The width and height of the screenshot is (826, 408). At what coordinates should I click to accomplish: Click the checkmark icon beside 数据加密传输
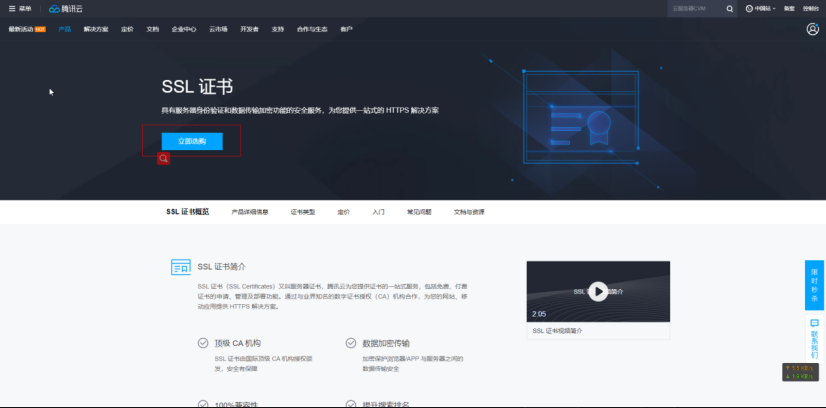pos(351,343)
